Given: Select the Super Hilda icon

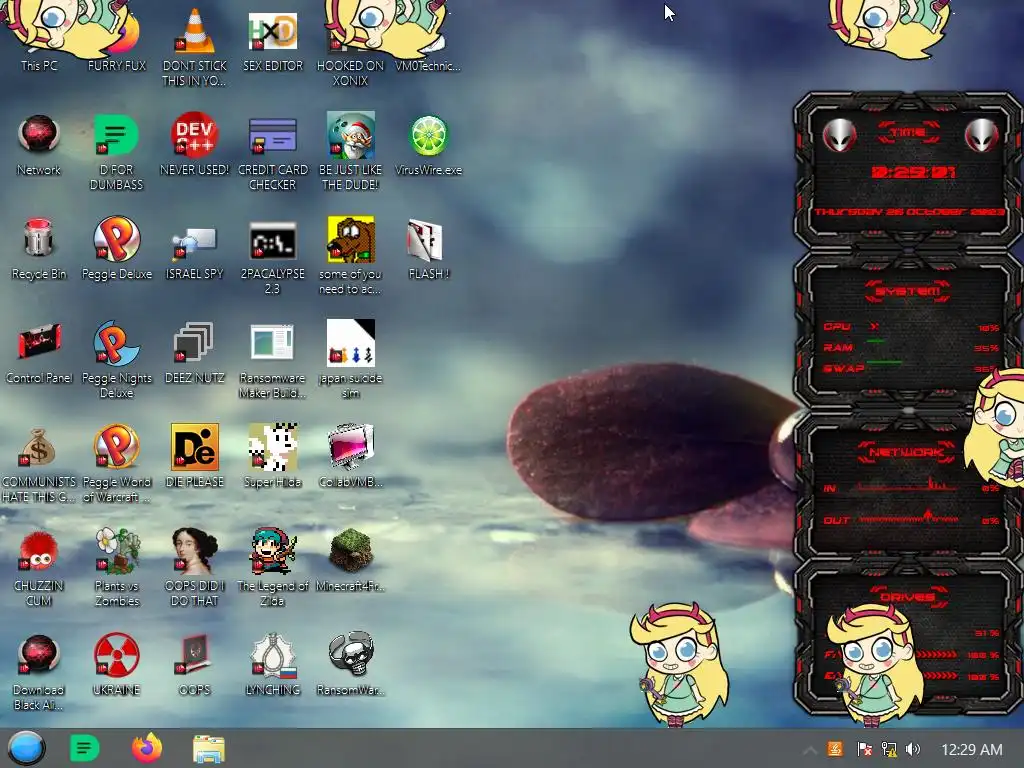Looking at the screenshot, I should tap(272, 457).
